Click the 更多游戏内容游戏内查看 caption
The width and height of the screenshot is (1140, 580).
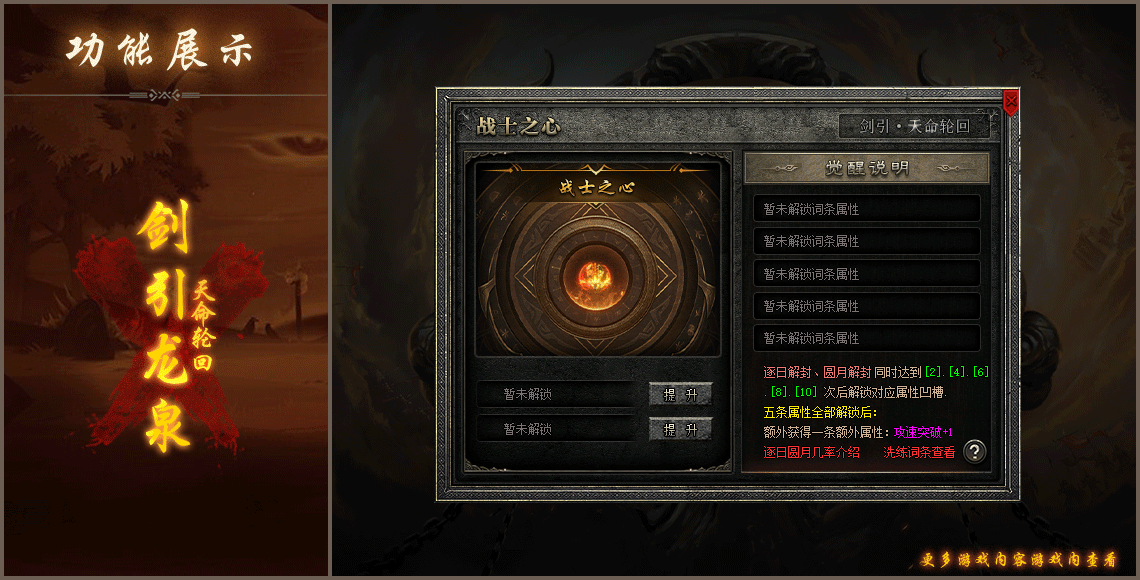point(1018,560)
